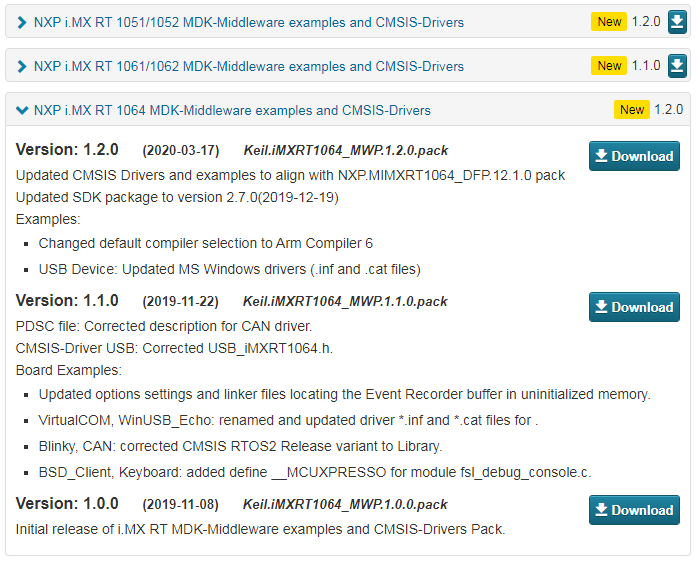Click the 'Board Examples:' label

(x=69, y=370)
